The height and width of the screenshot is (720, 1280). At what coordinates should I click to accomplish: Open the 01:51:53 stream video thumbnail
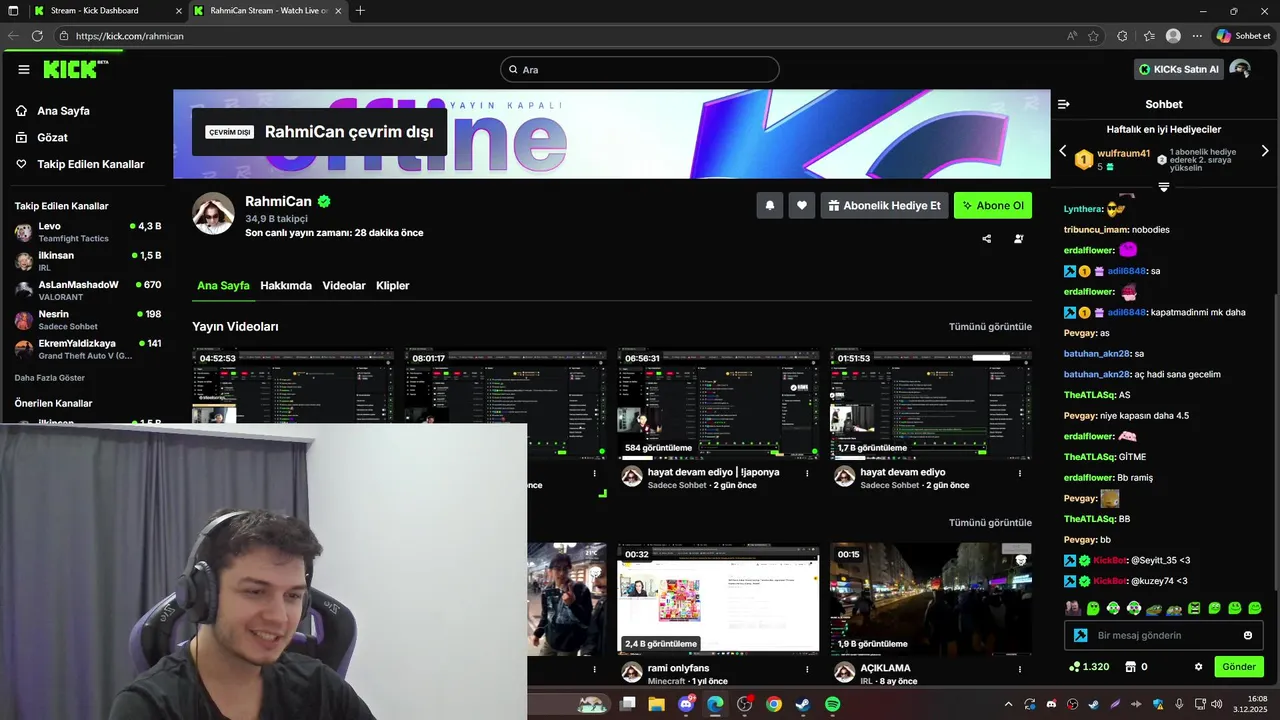pyautogui.click(x=931, y=404)
